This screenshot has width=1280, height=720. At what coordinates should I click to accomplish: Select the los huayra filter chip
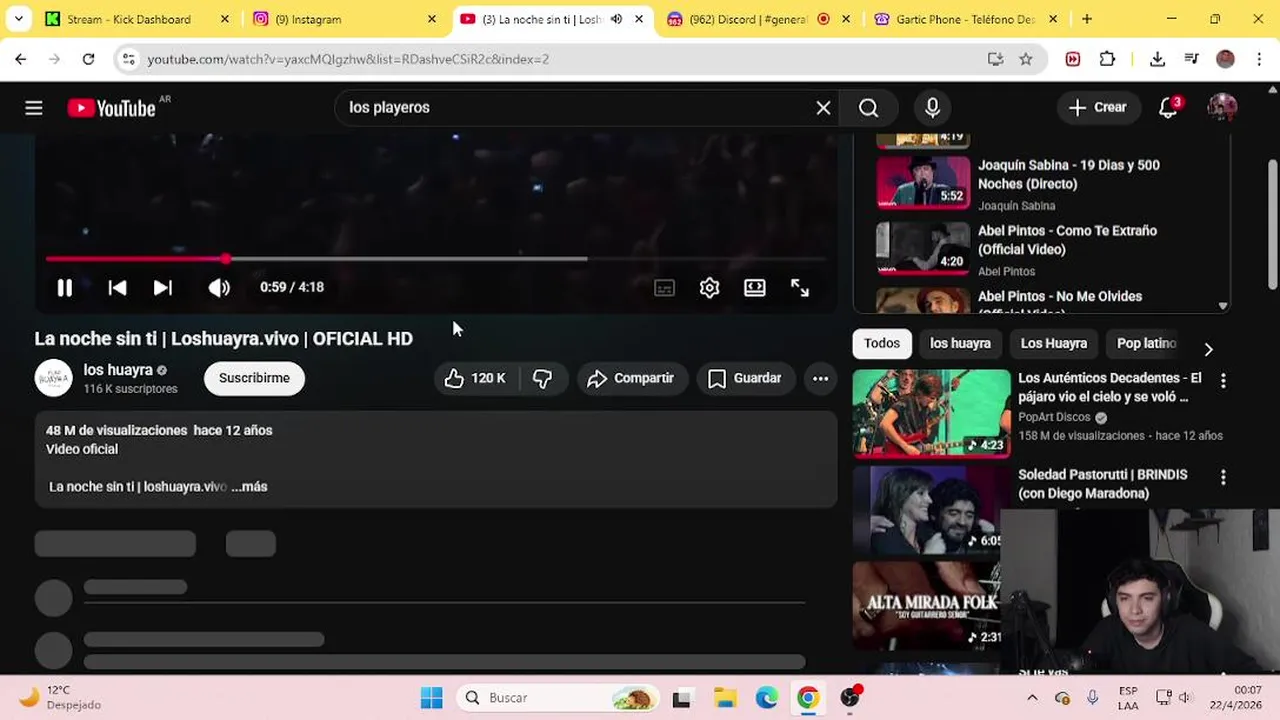pyautogui.click(x=960, y=343)
